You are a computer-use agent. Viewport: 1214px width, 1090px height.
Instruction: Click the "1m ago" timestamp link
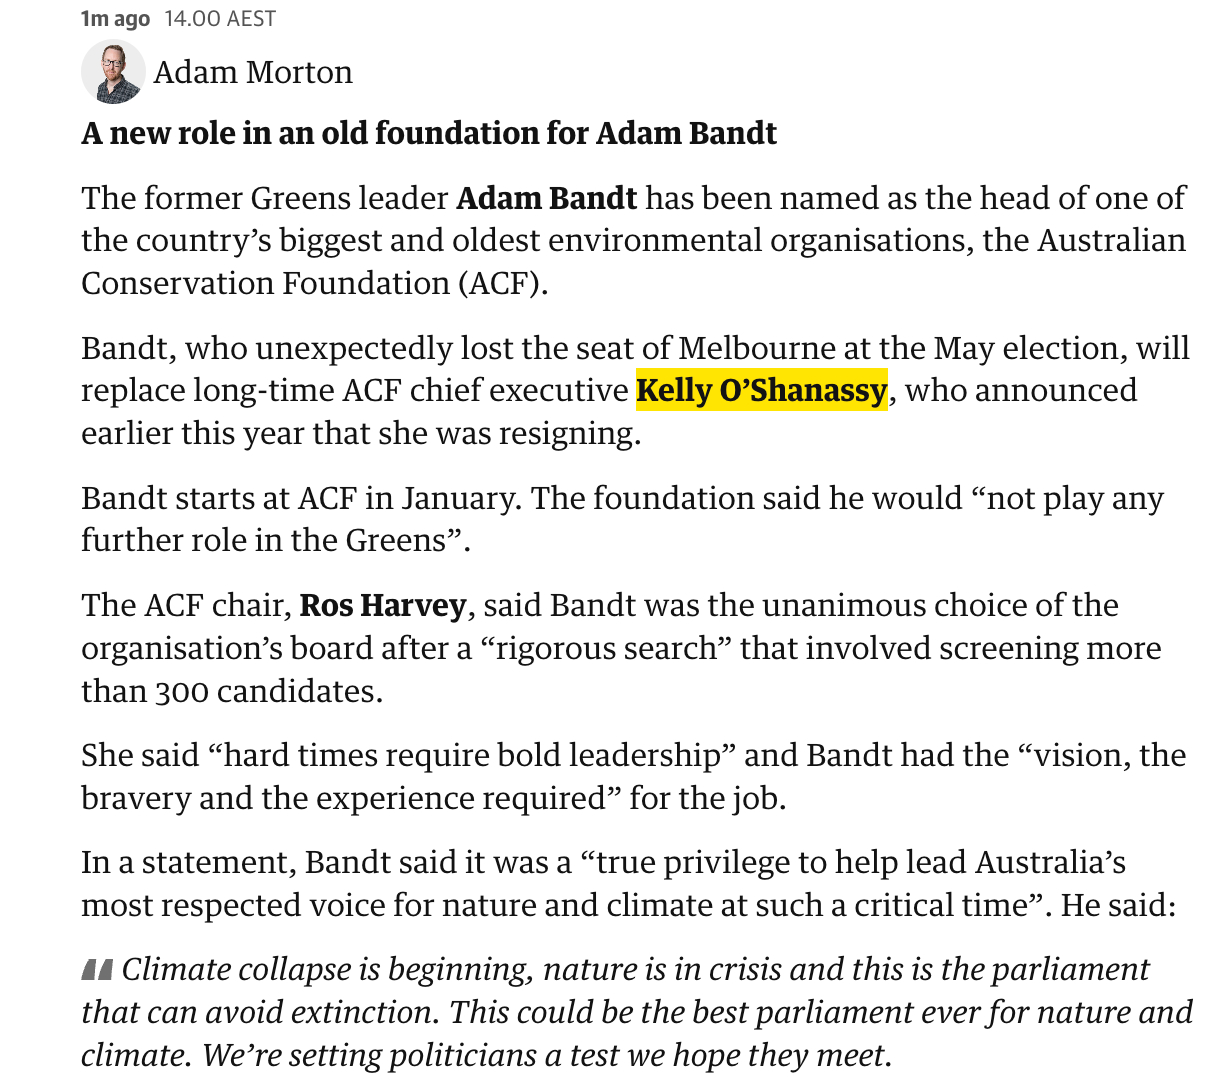(x=115, y=19)
